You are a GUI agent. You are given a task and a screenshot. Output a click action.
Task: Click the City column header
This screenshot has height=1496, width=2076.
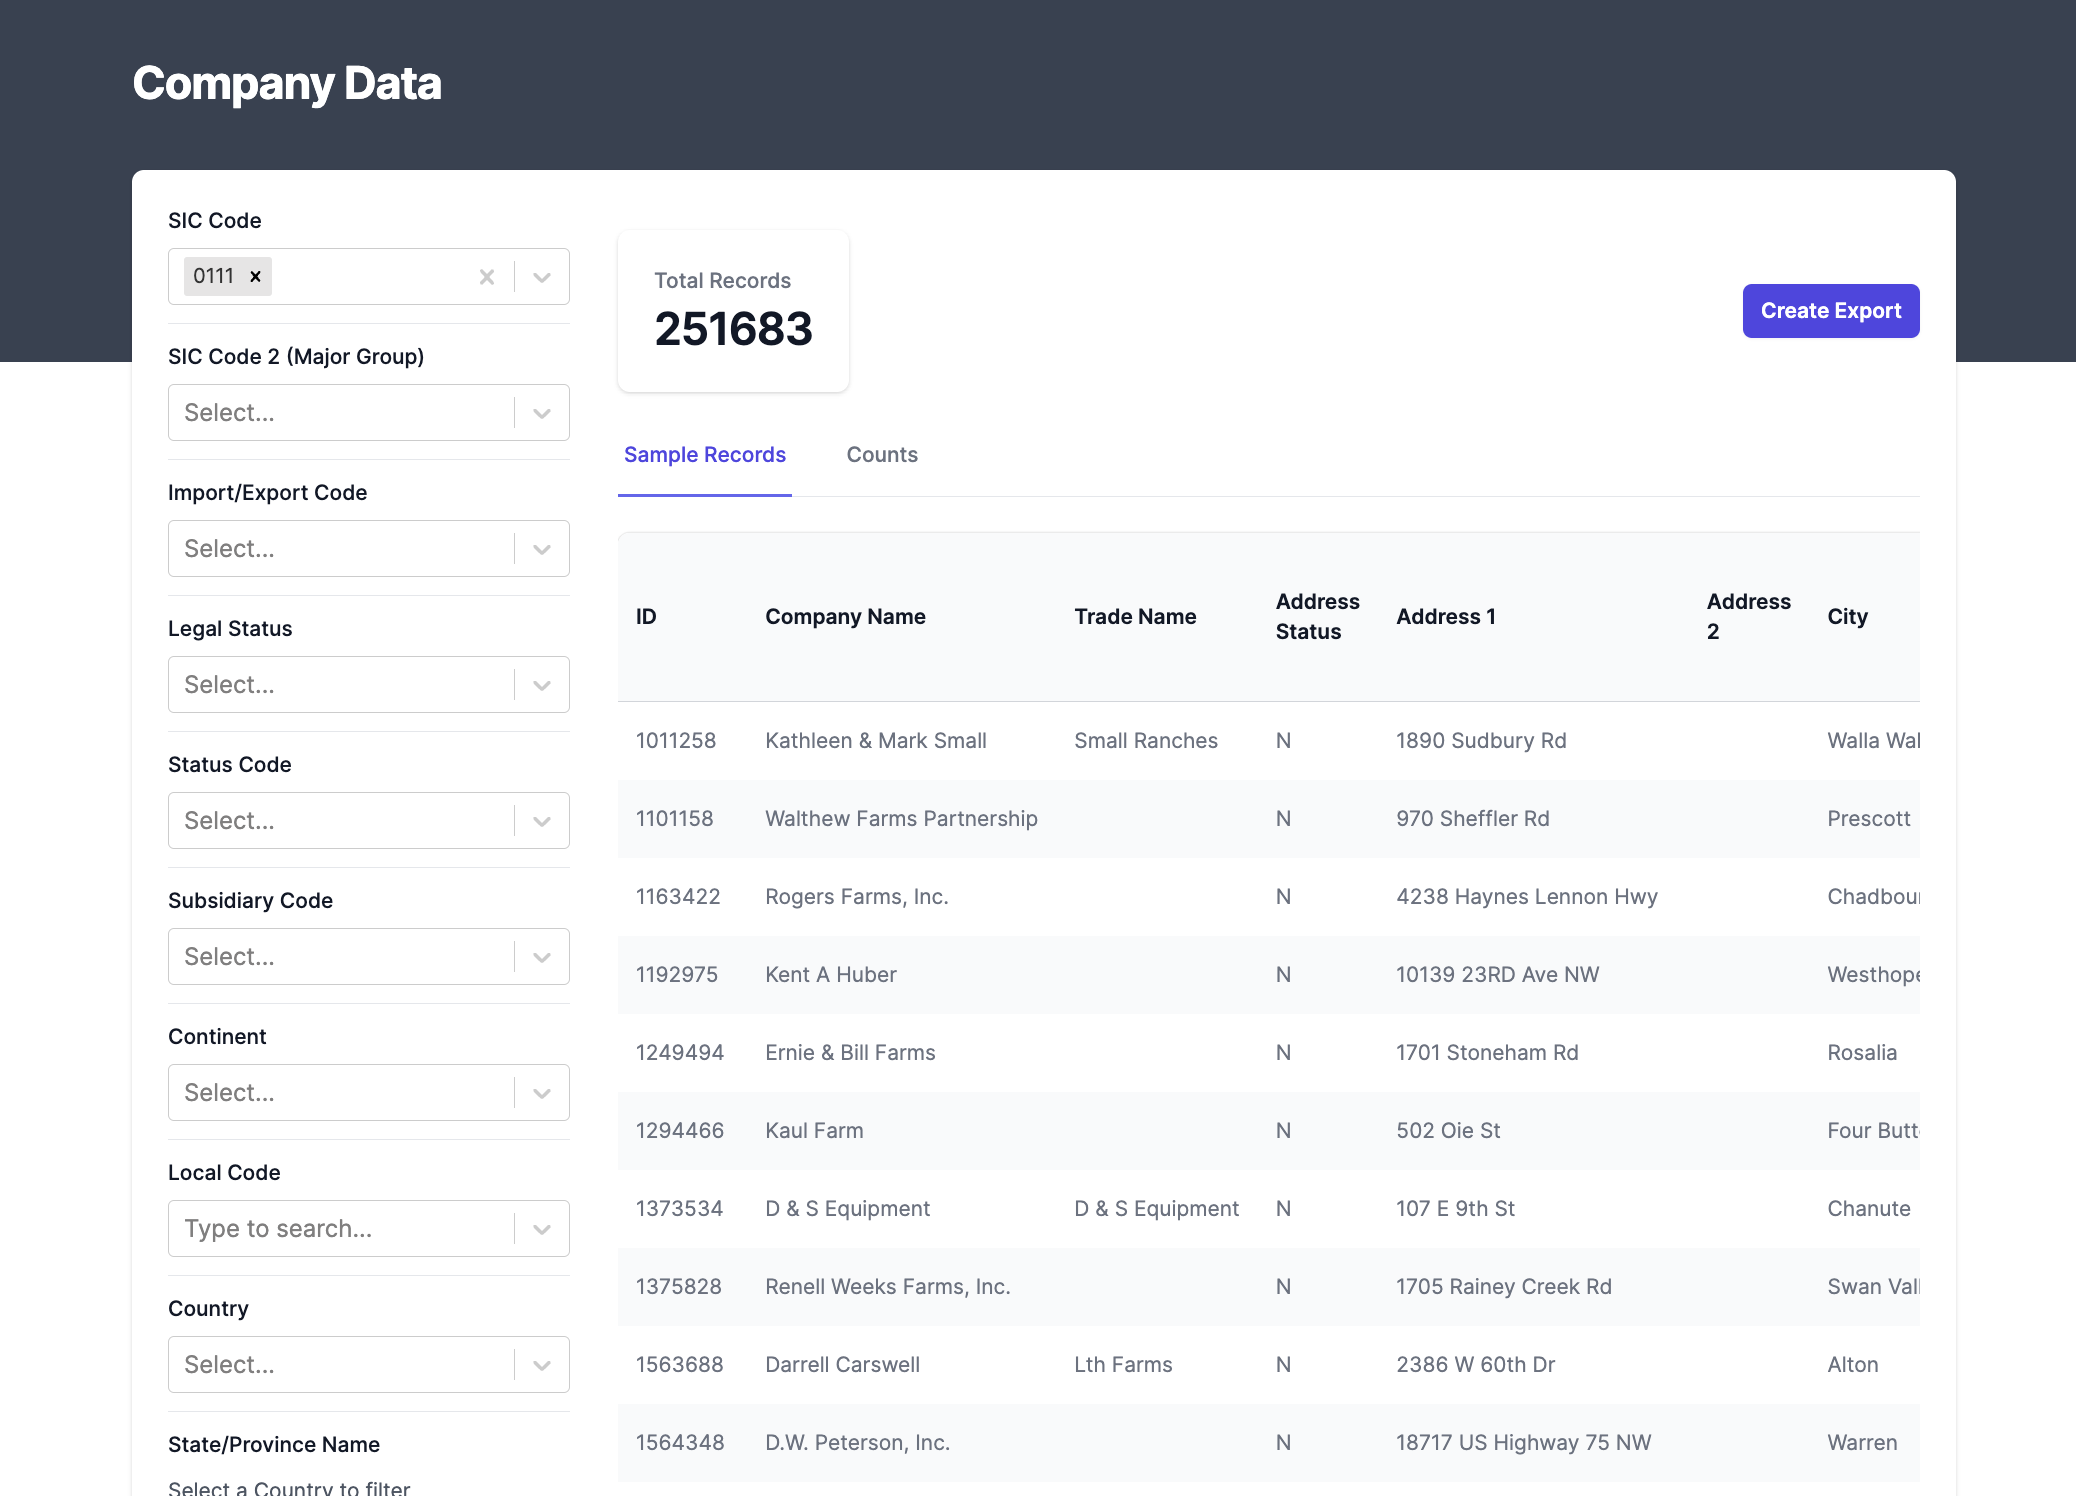[1847, 617]
